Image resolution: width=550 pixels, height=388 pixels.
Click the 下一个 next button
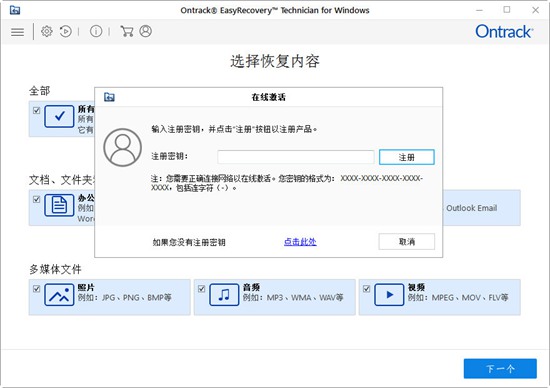[500, 368]
